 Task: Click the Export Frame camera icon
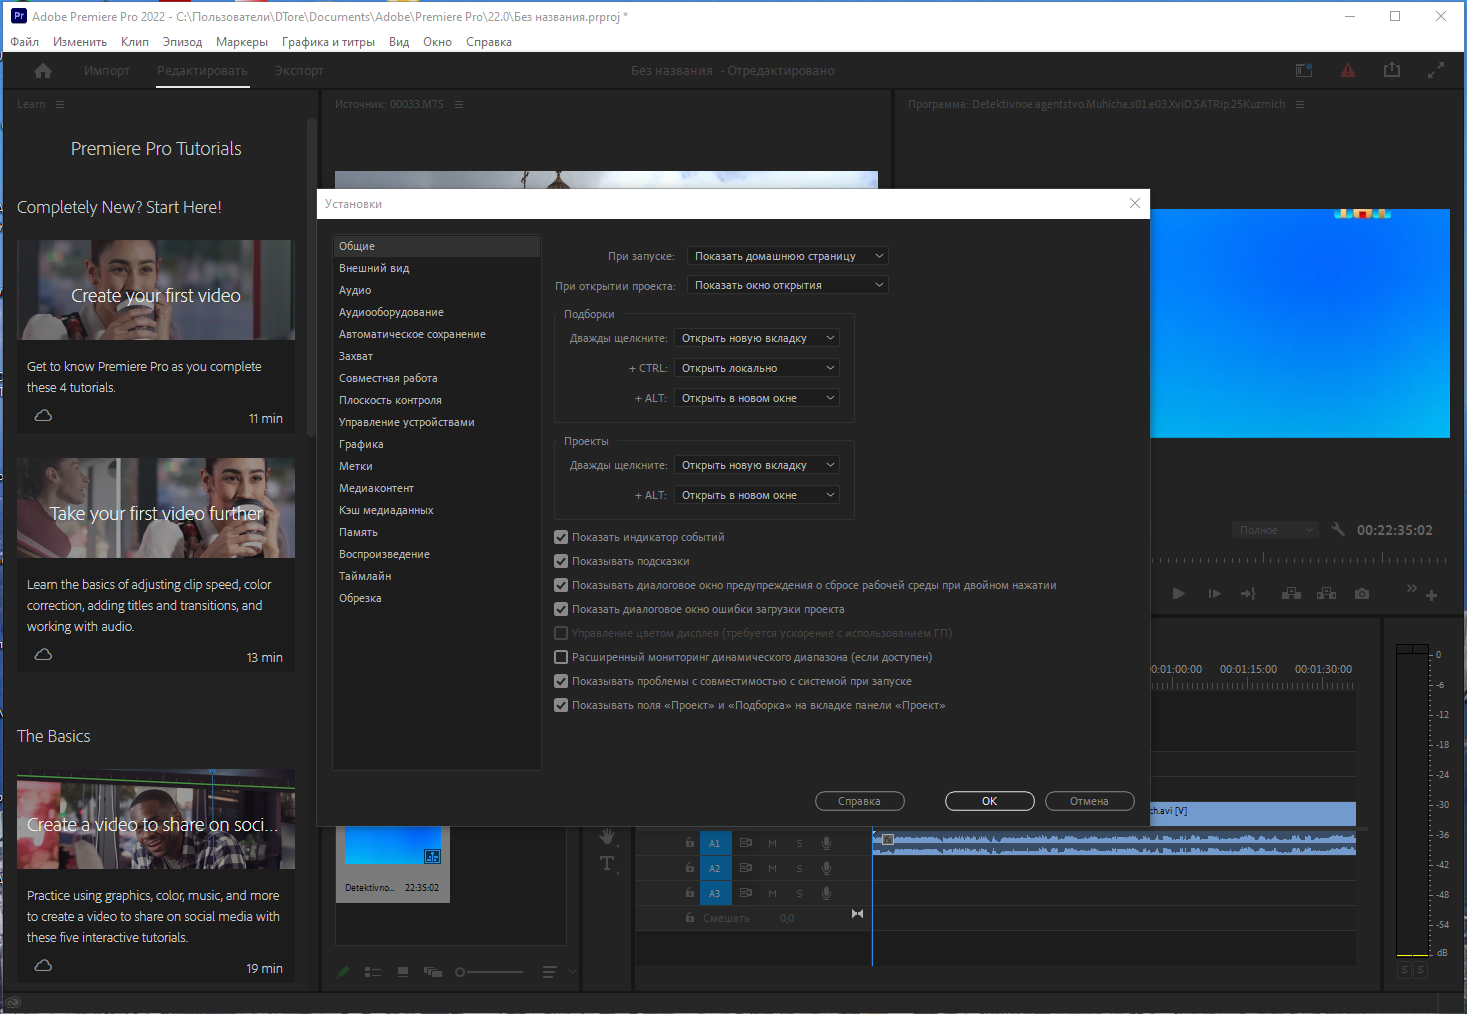1362,594
